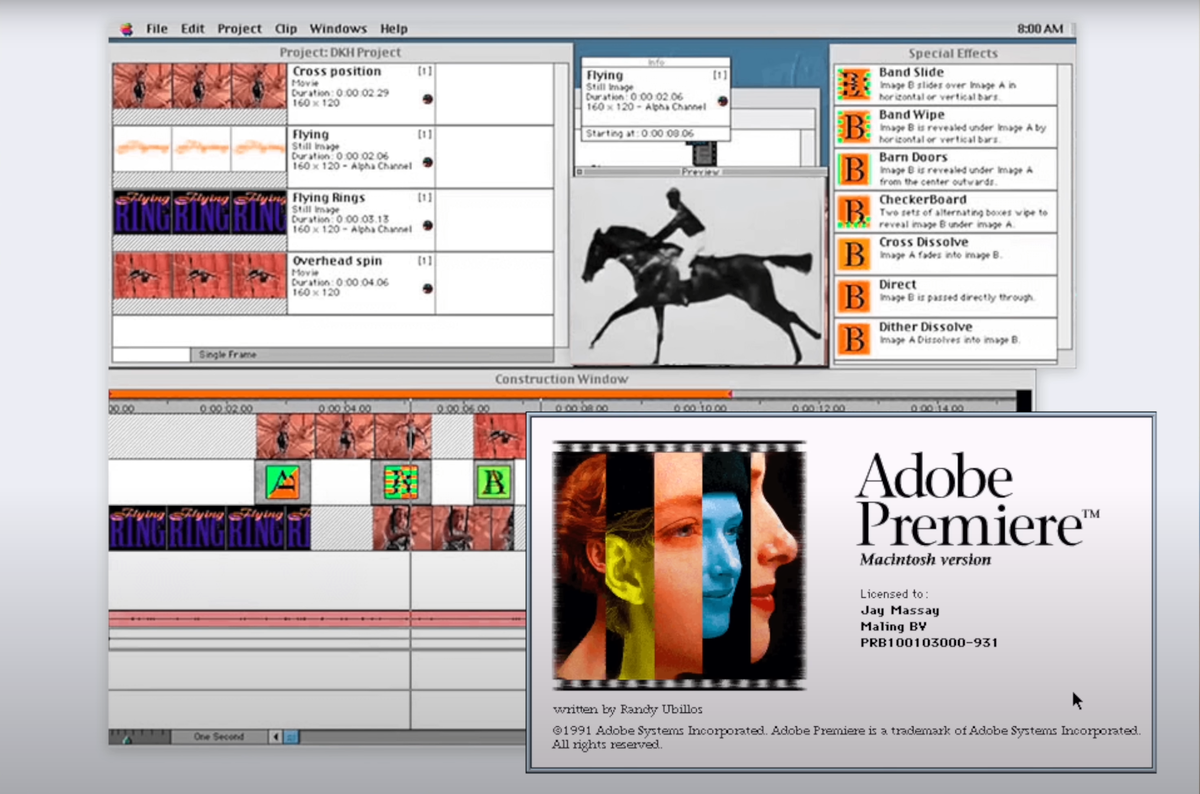This screenshot has height=794, width=1200.
Task: Click the Adobe Premiere splash face artwork
Action: pyautogui.click(x=679, y=566)
